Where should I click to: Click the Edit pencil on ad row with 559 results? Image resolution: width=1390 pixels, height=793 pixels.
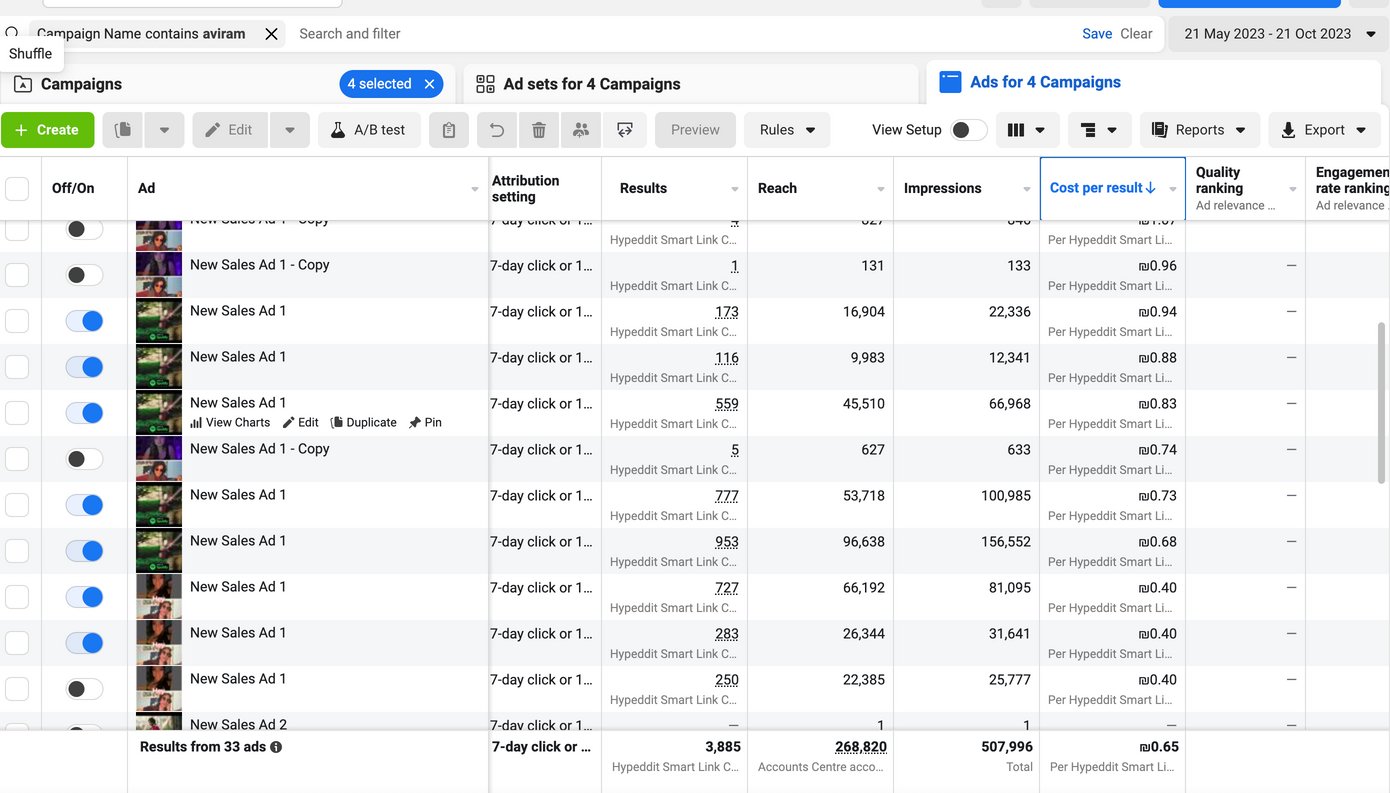(x=301, y=423)
